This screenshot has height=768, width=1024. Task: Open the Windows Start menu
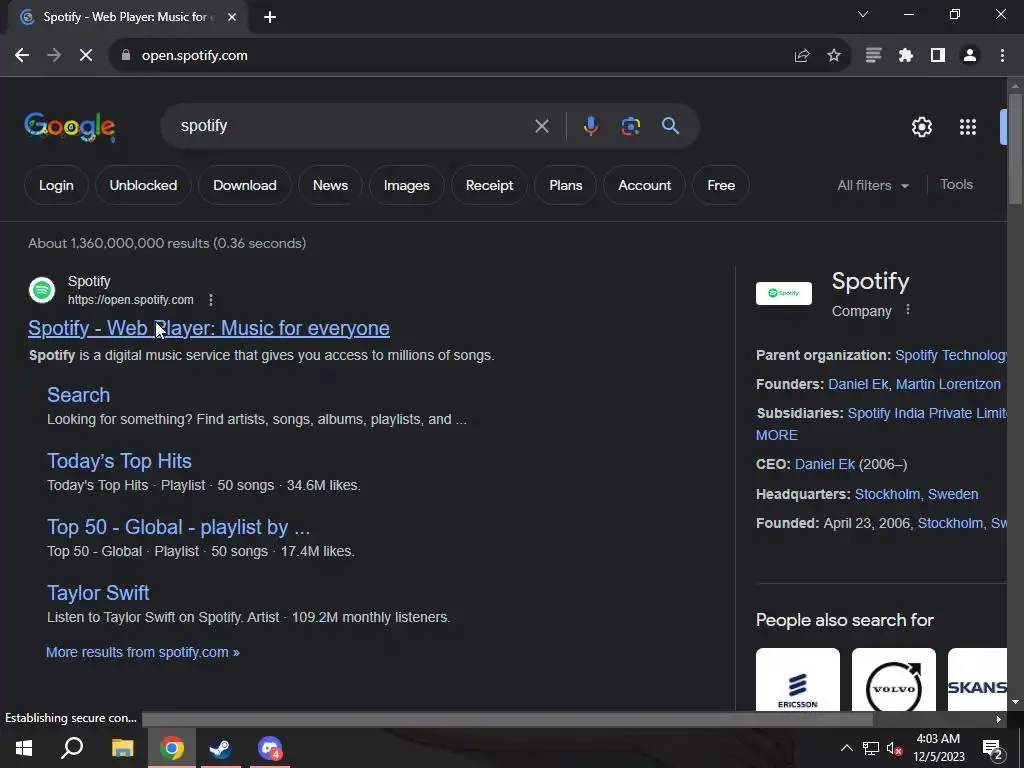(24, 748)
